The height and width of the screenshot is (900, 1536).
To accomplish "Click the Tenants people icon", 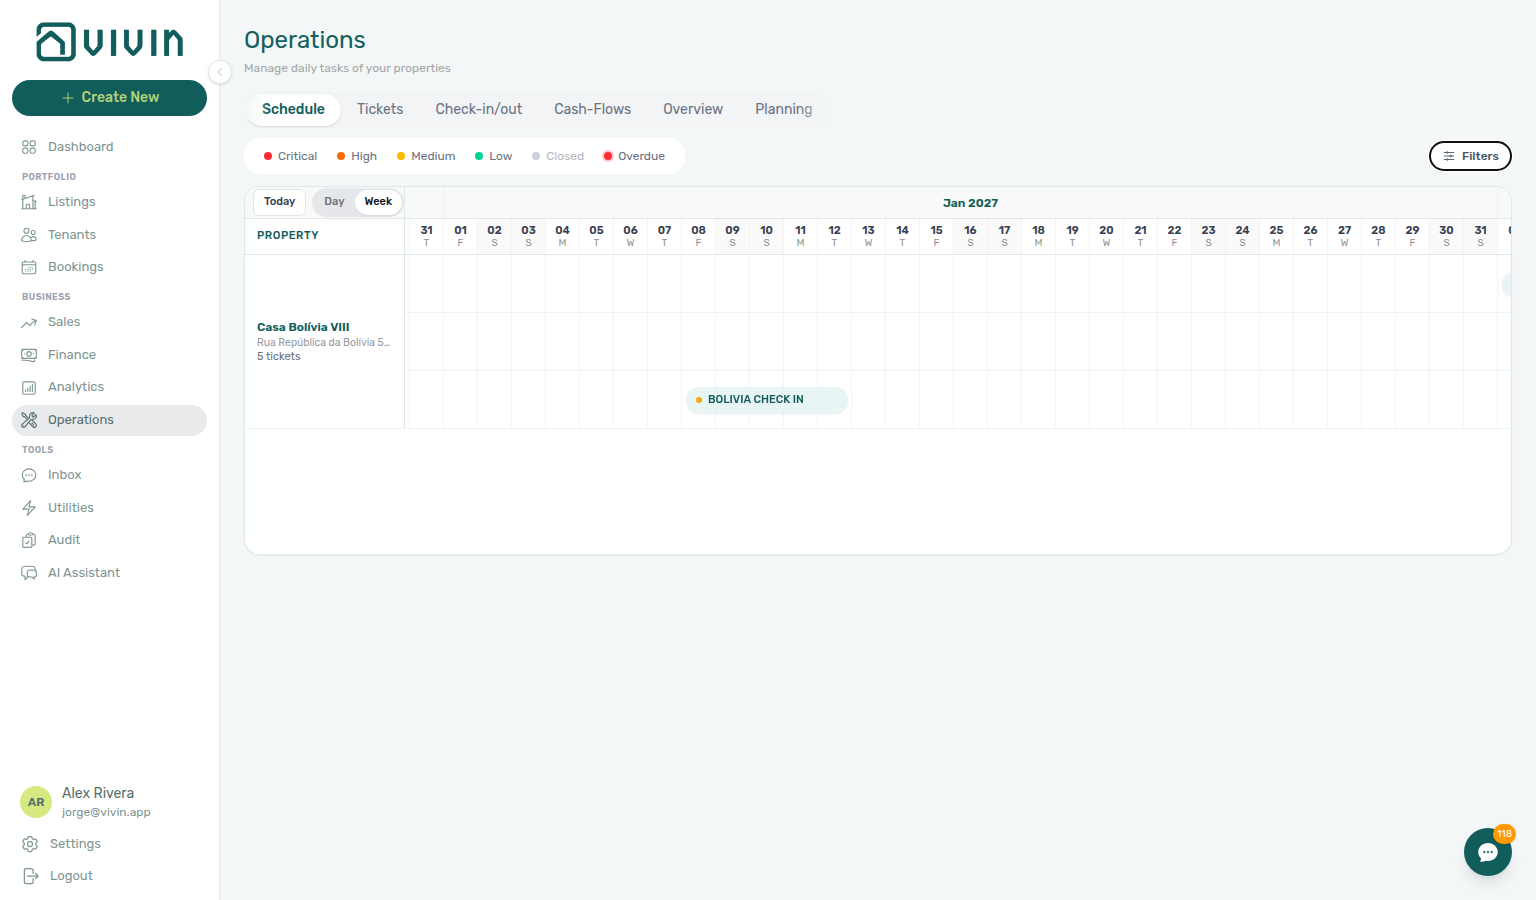I will (29, 235).
